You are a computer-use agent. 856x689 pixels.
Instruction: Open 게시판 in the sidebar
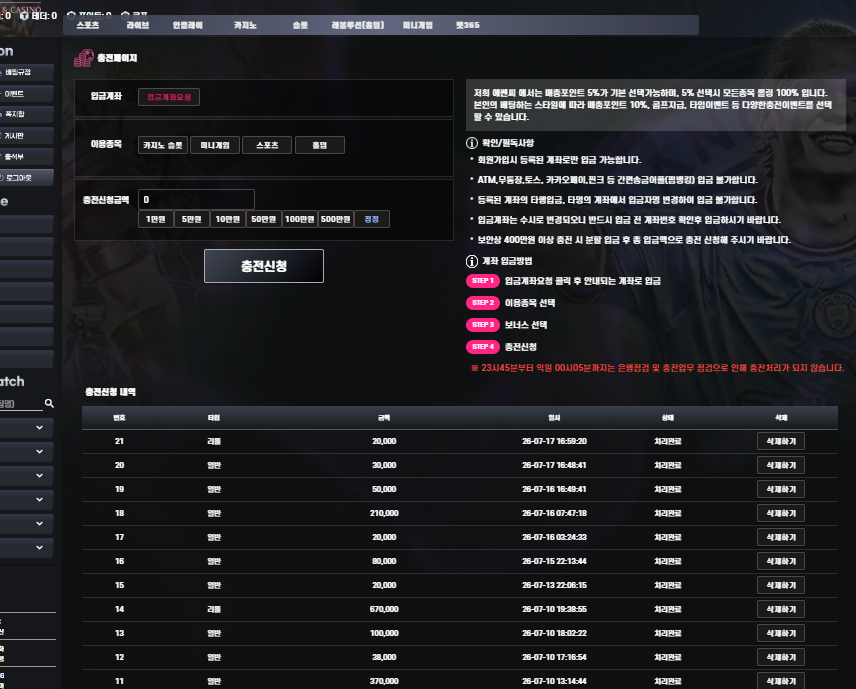pos(26,135)
